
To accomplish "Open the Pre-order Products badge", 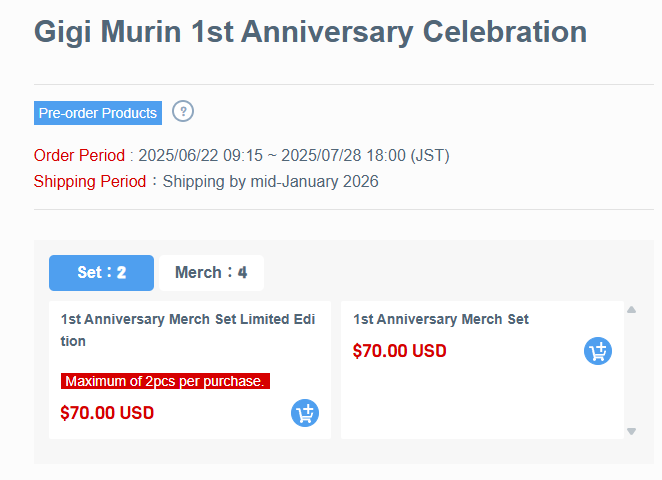I will [x=98, y=113].
